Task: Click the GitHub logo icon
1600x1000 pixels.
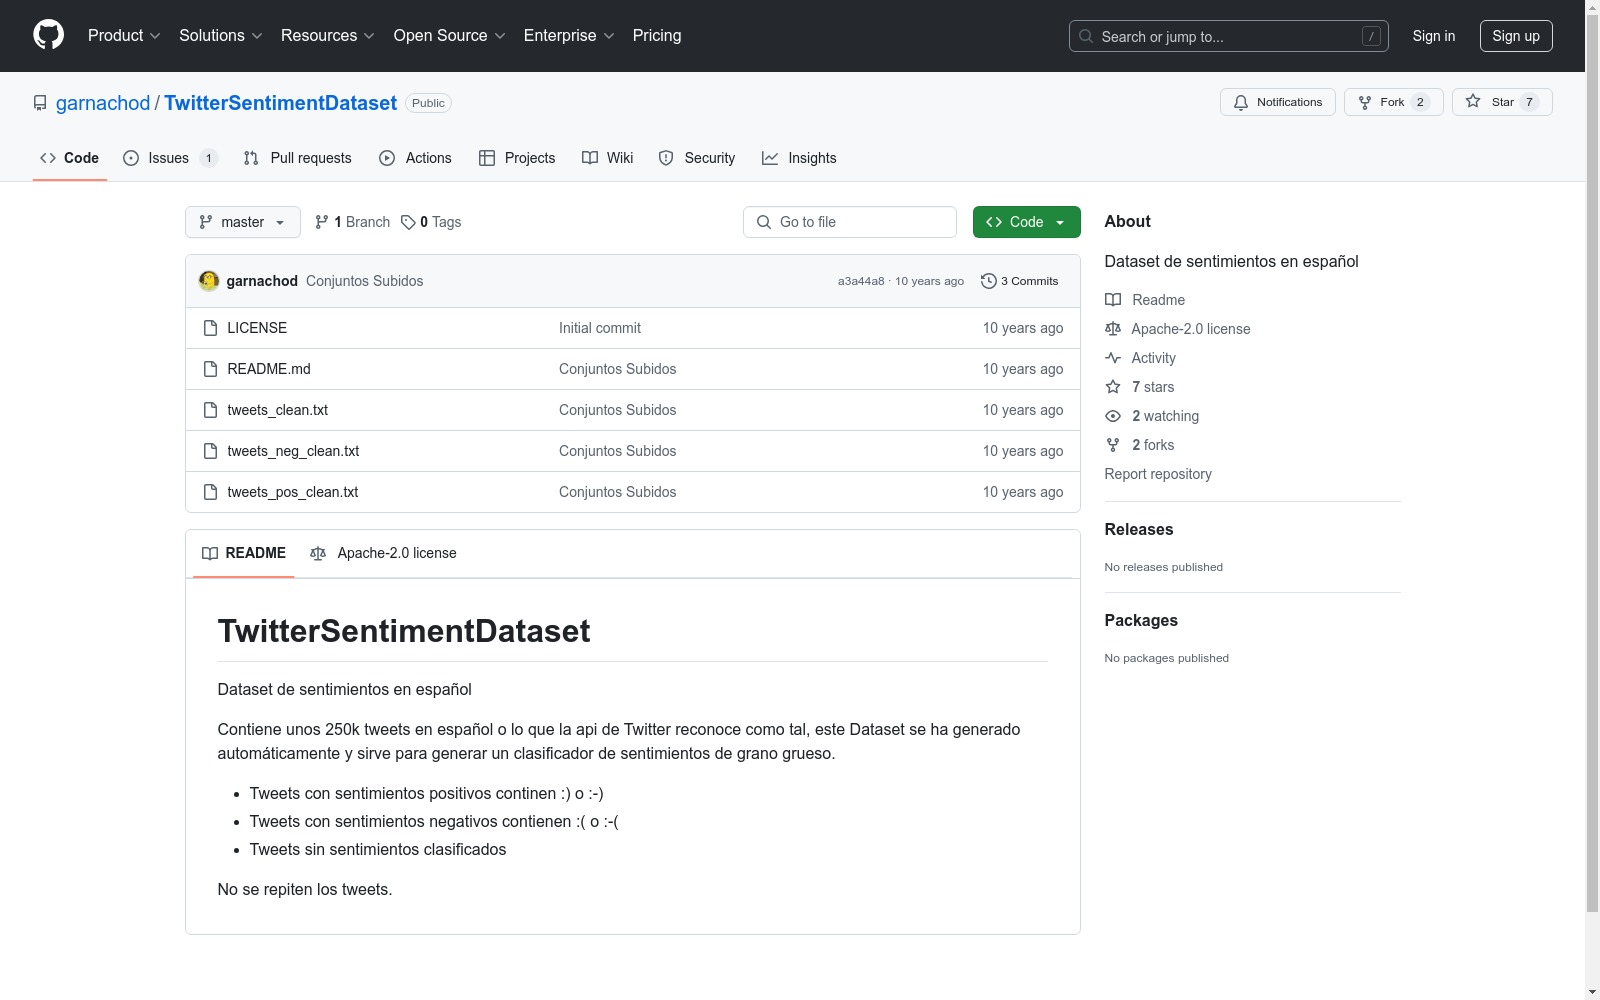Action: click(x=48, y=35)
